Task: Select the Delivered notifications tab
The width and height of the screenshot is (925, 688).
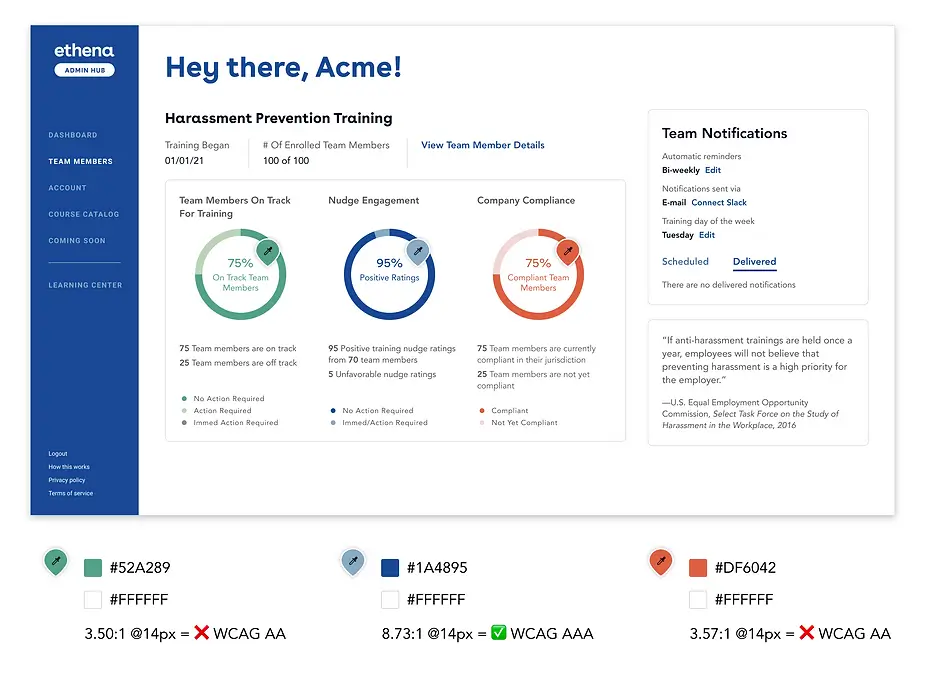Action: click(x=755, y=261)
